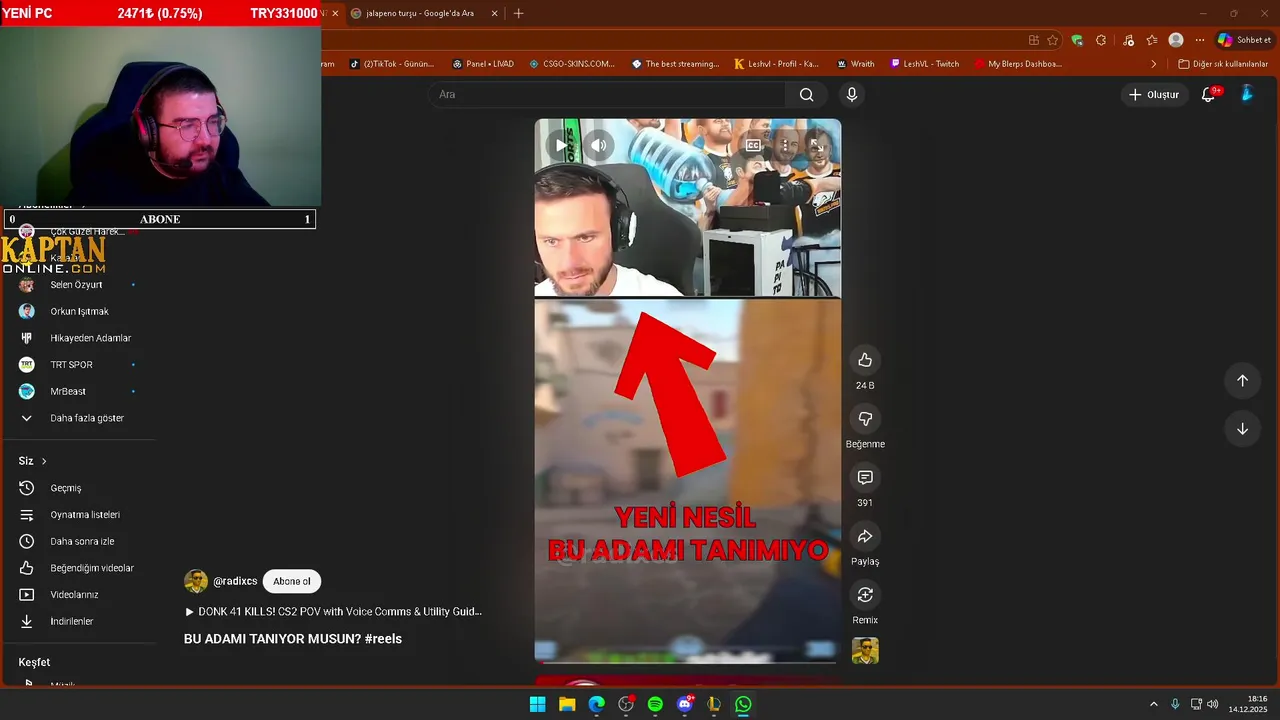Image resolution: width=1280 pixels, height=720 pixels.
Task: Open the YouTube account avatar menu
Action: click(1247, 94)
